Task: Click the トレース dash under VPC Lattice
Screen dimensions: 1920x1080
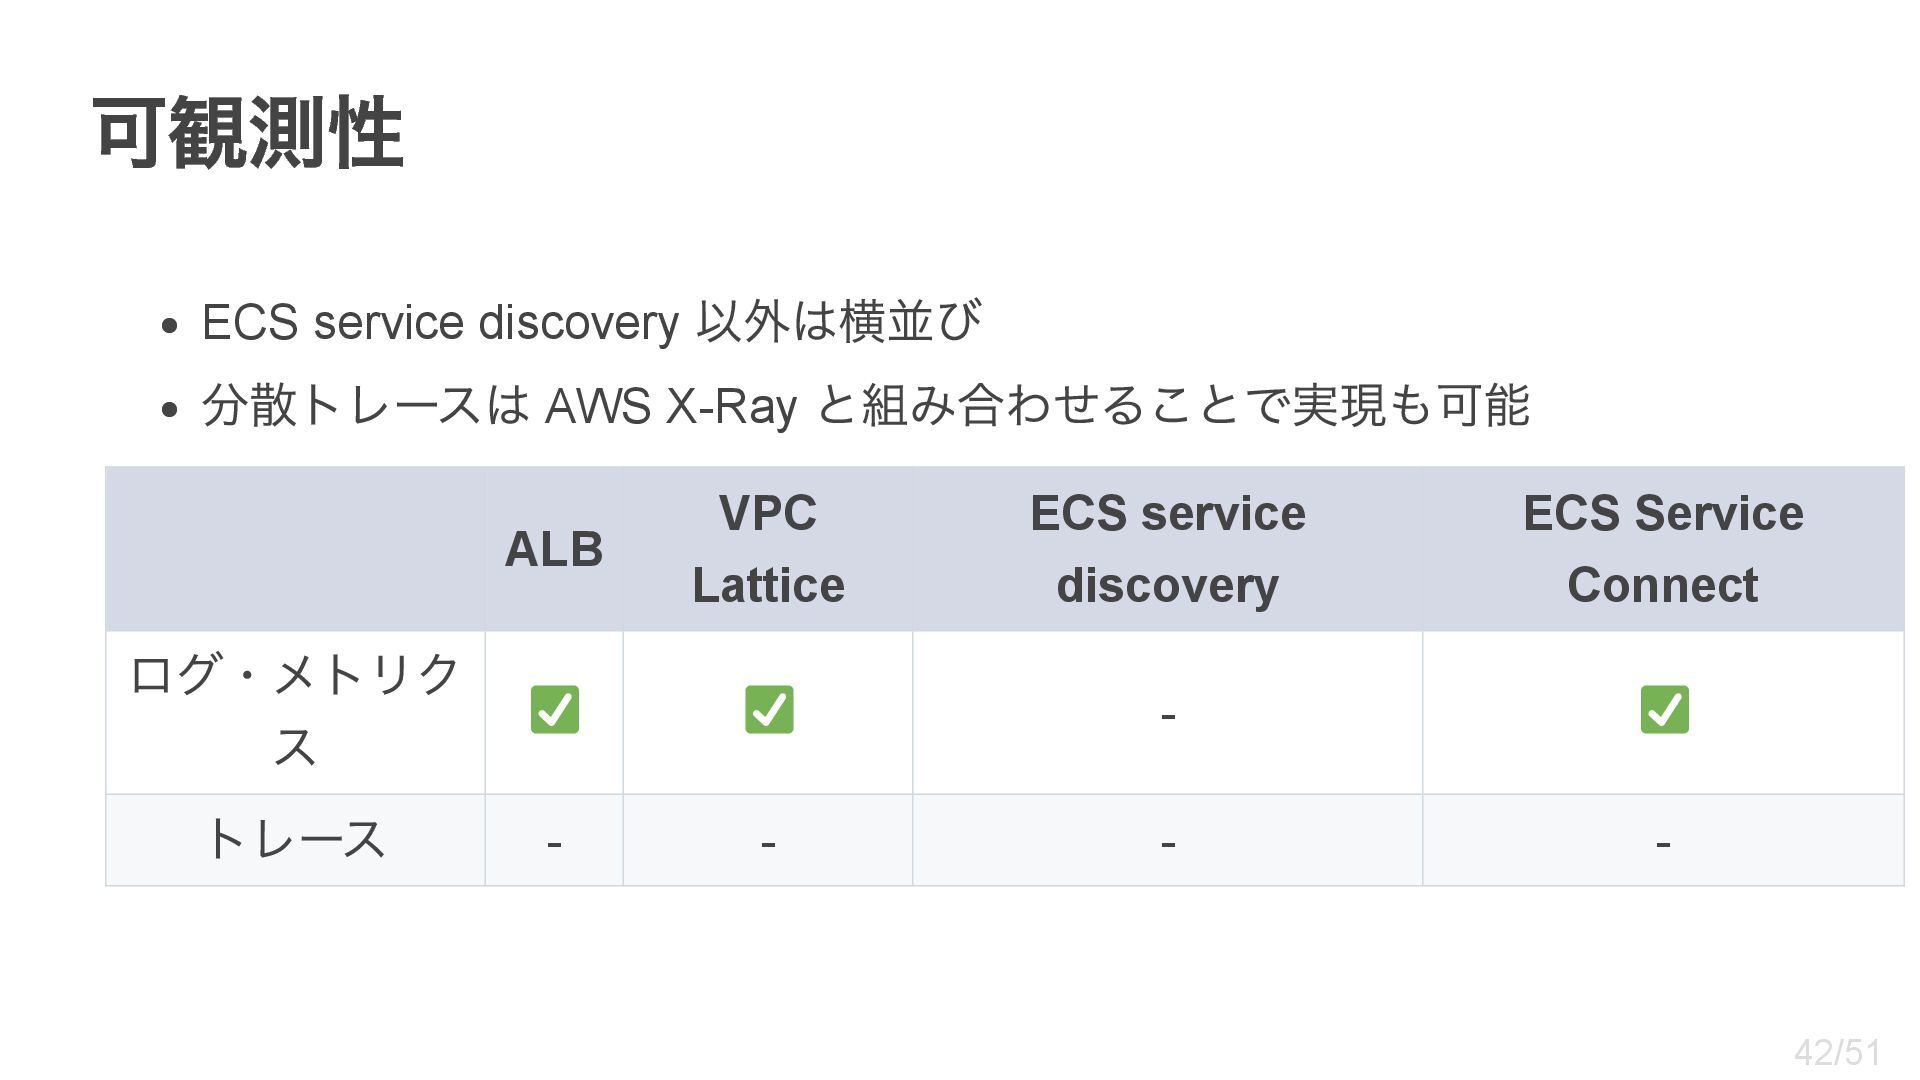Action: [x=768, y=844]
